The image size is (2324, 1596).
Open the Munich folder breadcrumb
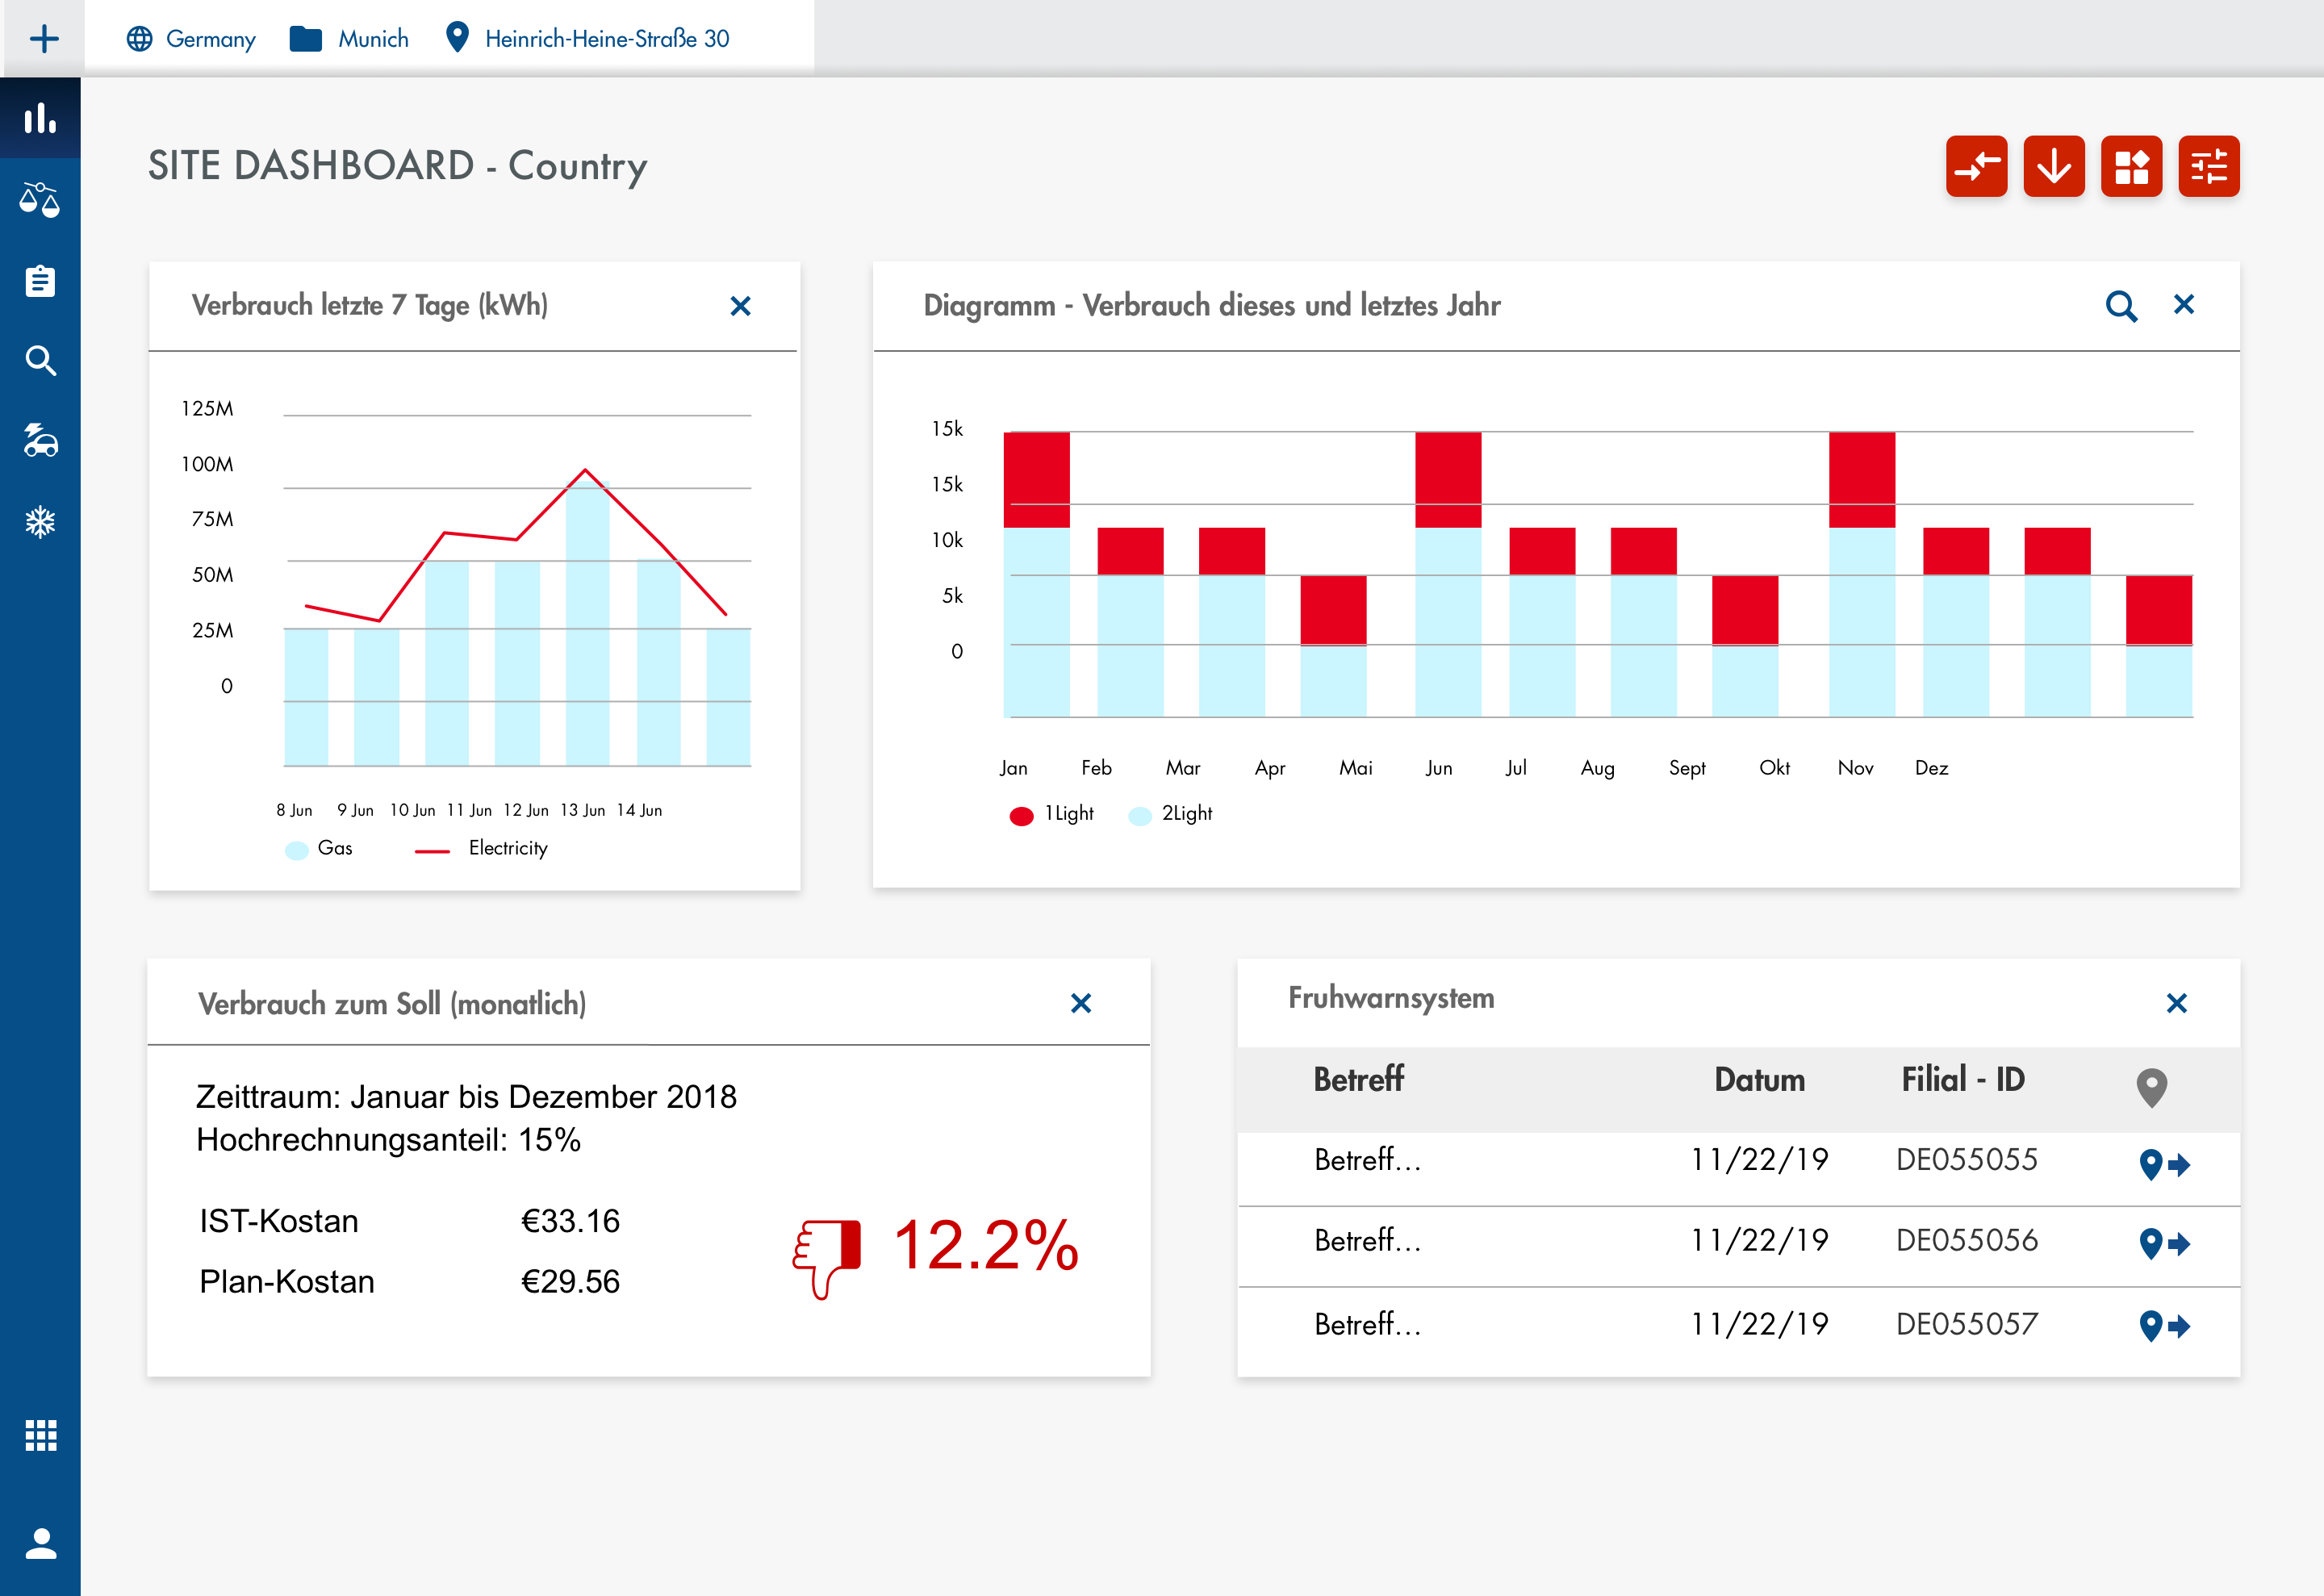(x=349, y=39)
